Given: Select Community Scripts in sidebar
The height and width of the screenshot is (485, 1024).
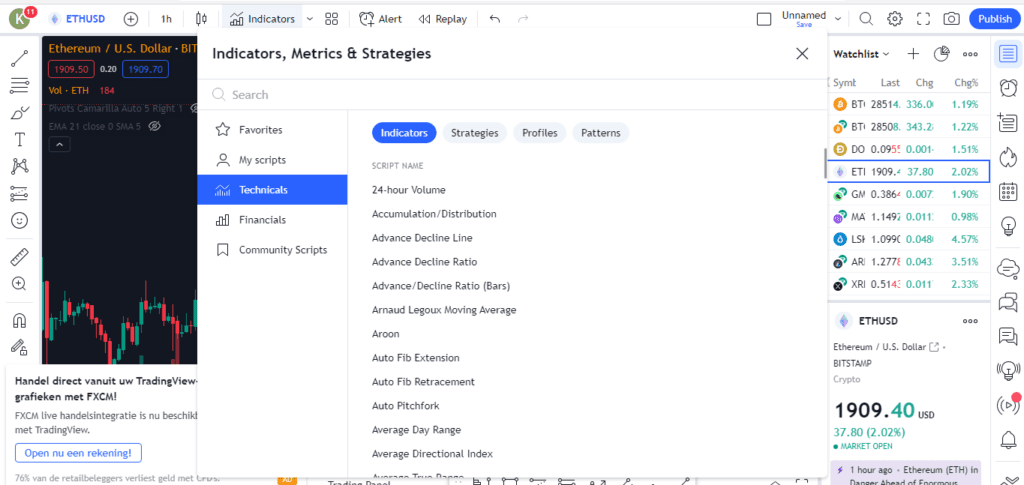Looking at the screenshot, I should click(x=282, y=250).
